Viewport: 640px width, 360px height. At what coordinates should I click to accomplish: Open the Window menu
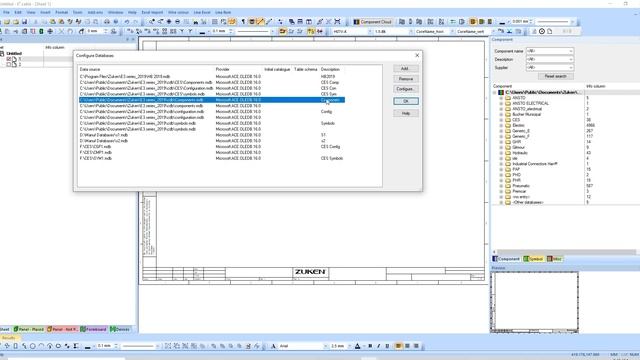tap(116, 13)
